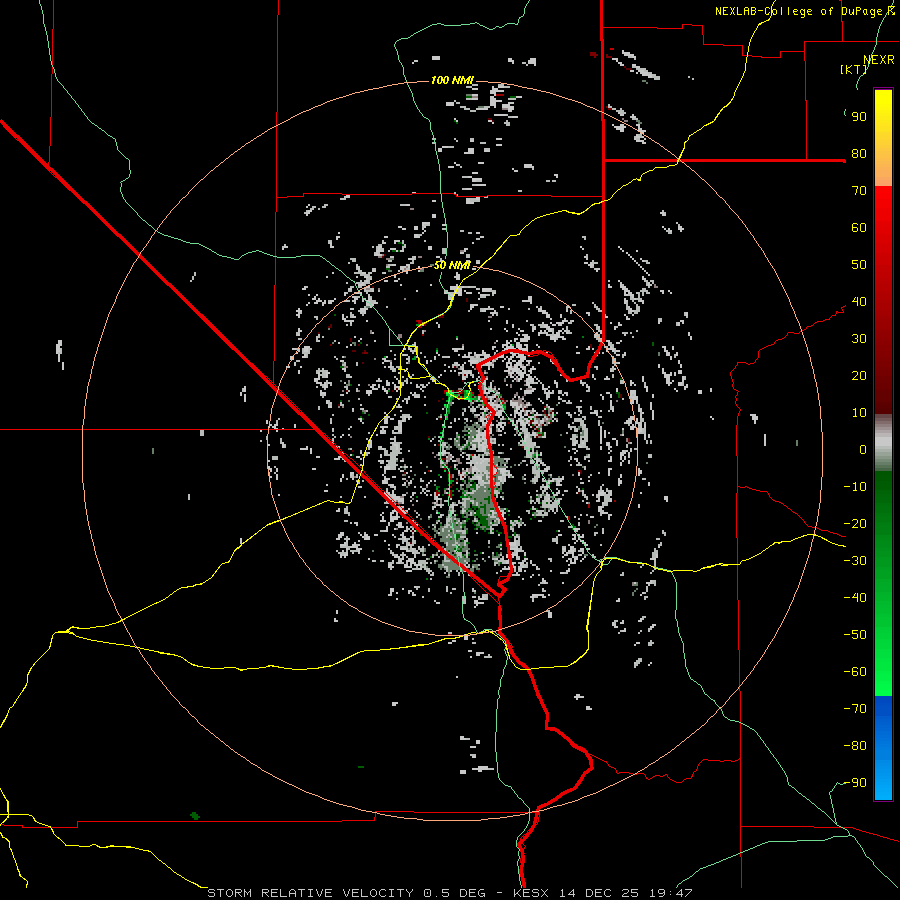This screenshot has width=900, height=900.
Task: Click the "NEXLAB-College of DuPage" header text
Action: coord(798,11)
